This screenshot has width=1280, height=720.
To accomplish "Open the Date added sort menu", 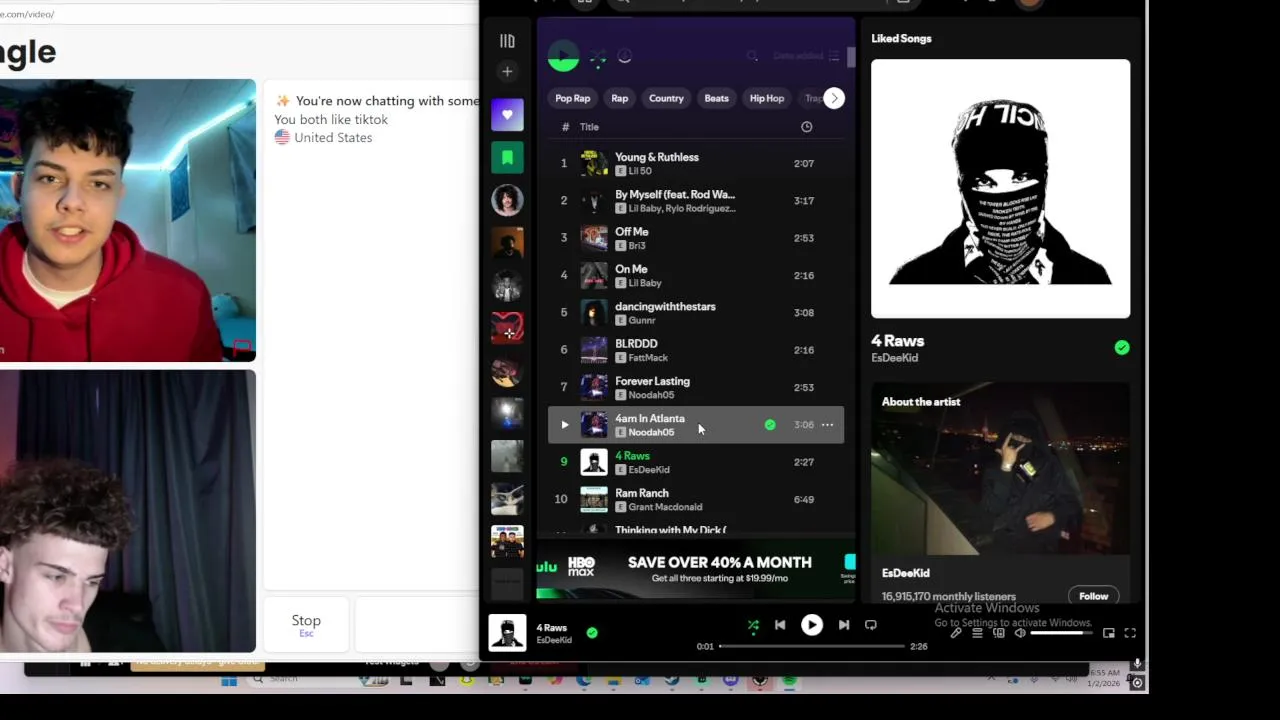I will (x=806, y=56).
